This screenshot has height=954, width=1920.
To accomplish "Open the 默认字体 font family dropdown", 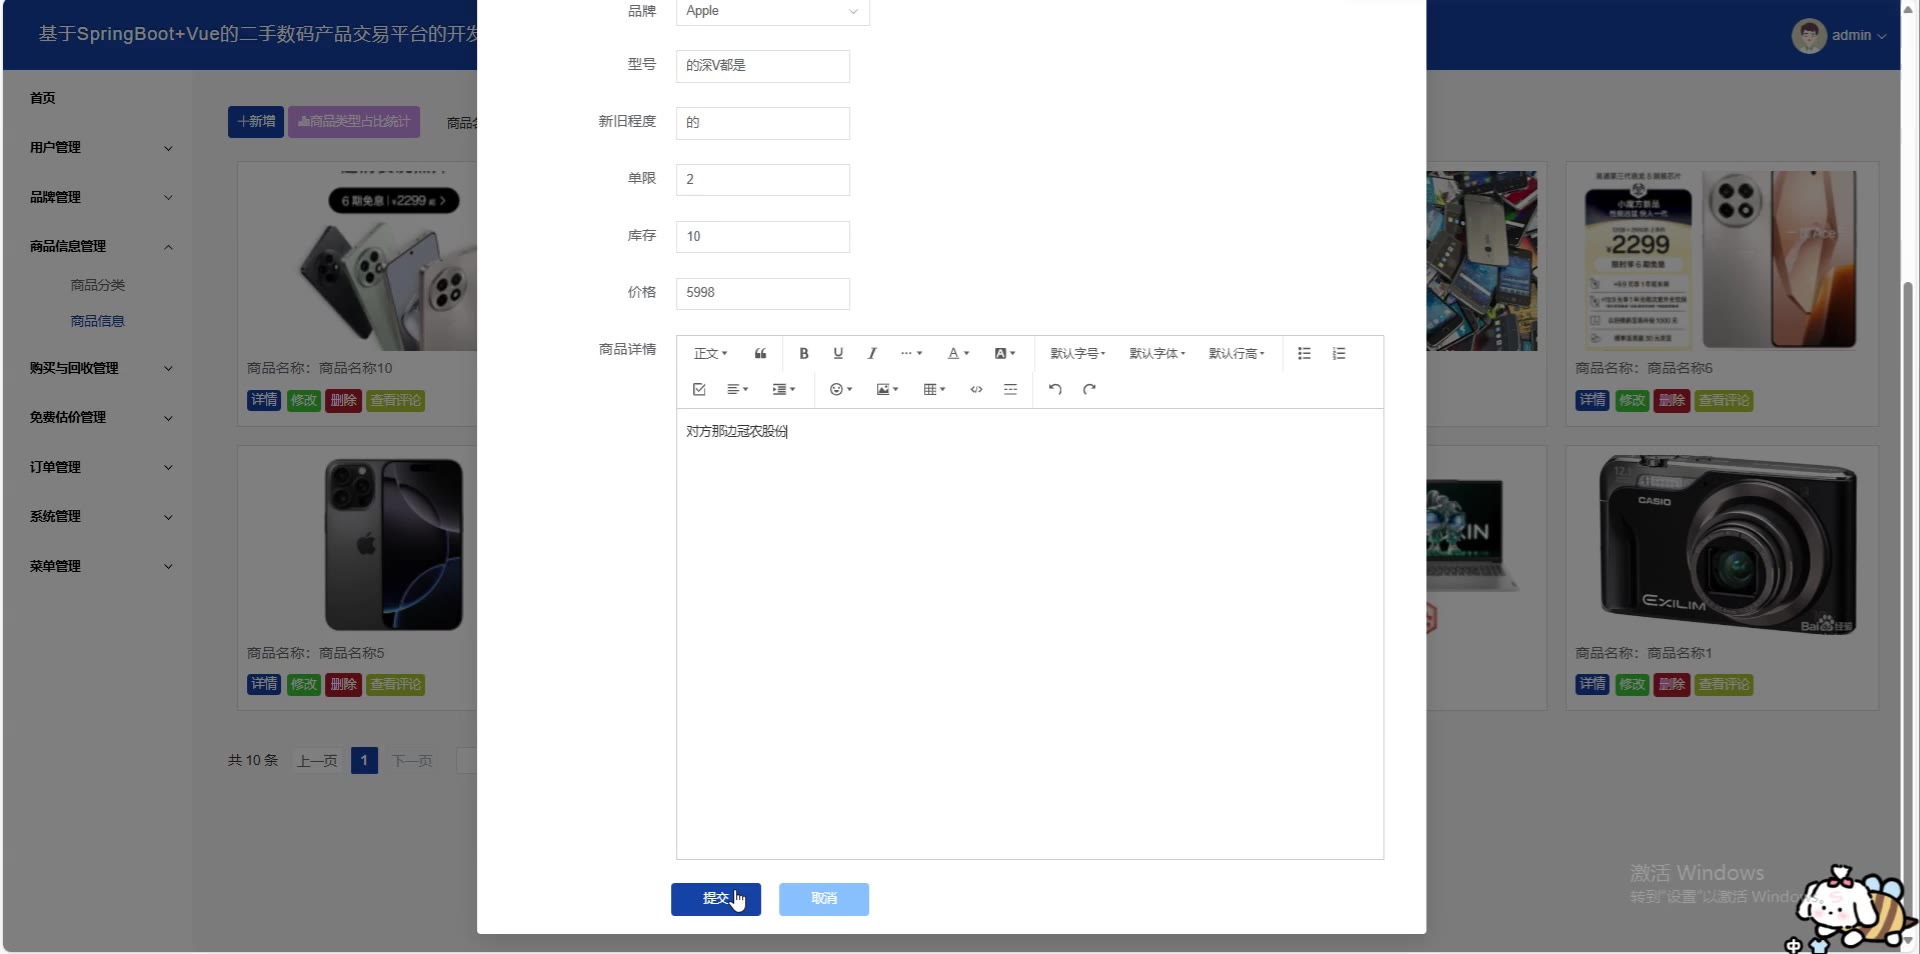I will [x=1157, y=354].
